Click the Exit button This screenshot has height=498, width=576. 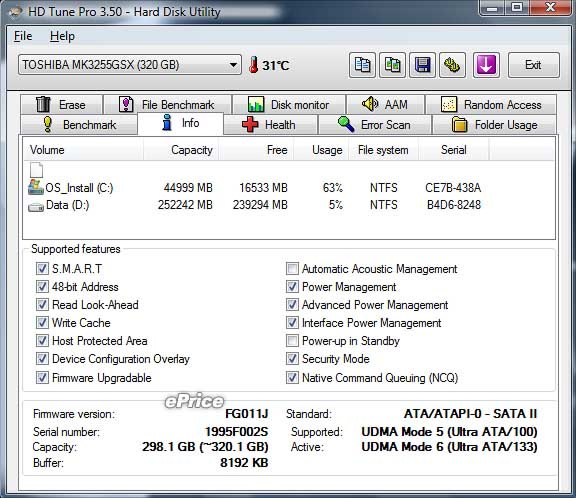point(534,65)
